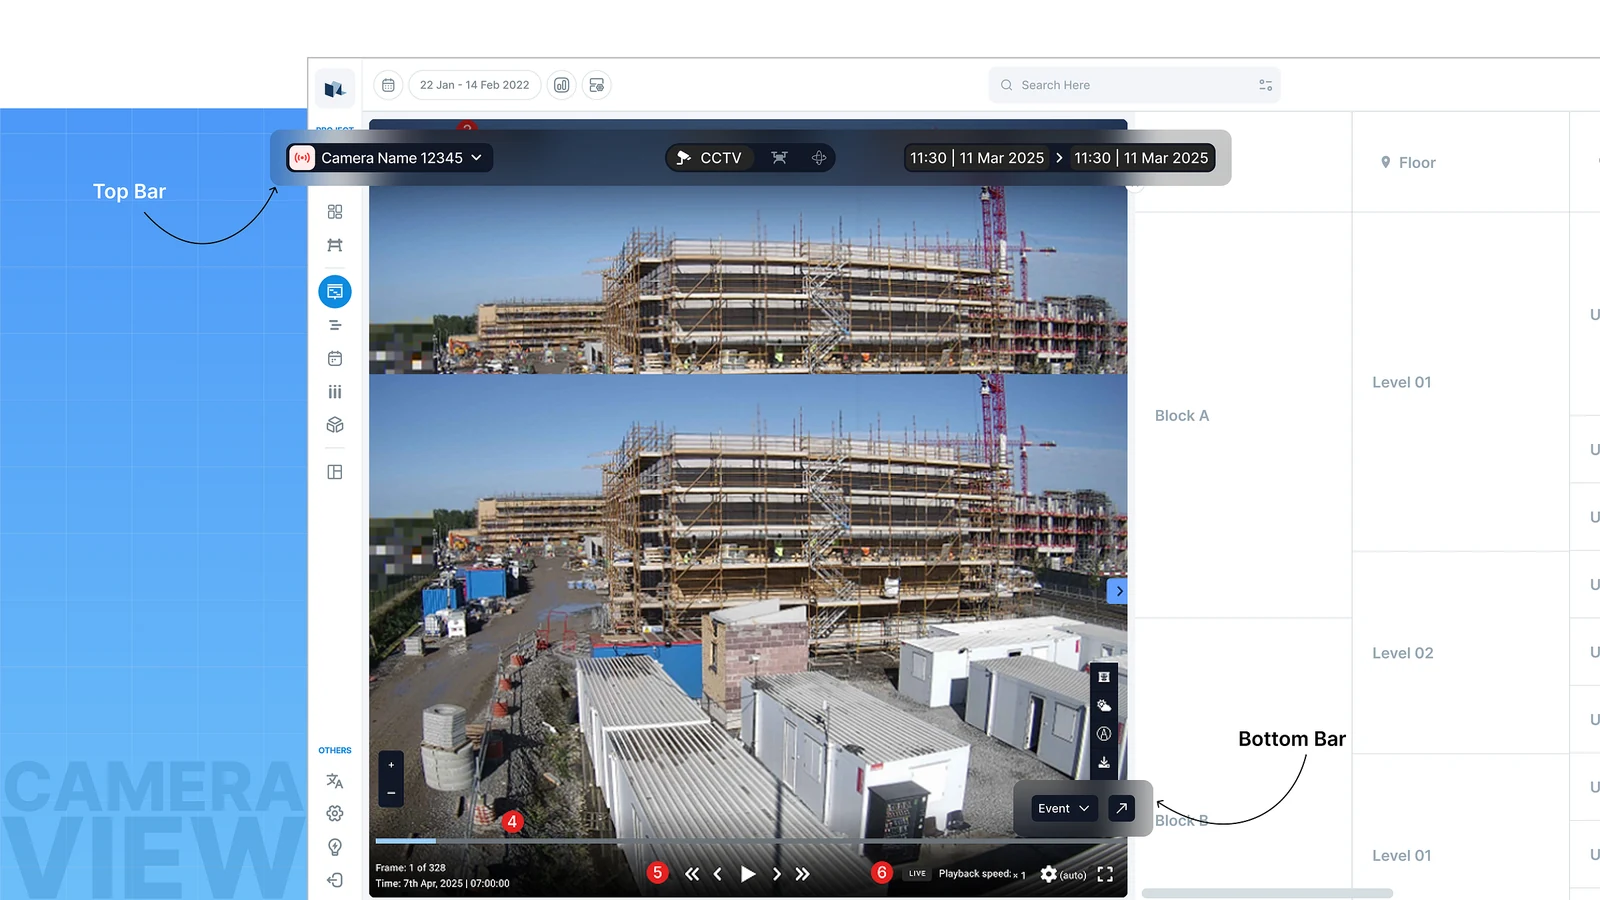The width and height of the screenshot is (1600, 900).
Task: Open the search filter options icon
Action: pyautogui.click(x=1265, y=85)
